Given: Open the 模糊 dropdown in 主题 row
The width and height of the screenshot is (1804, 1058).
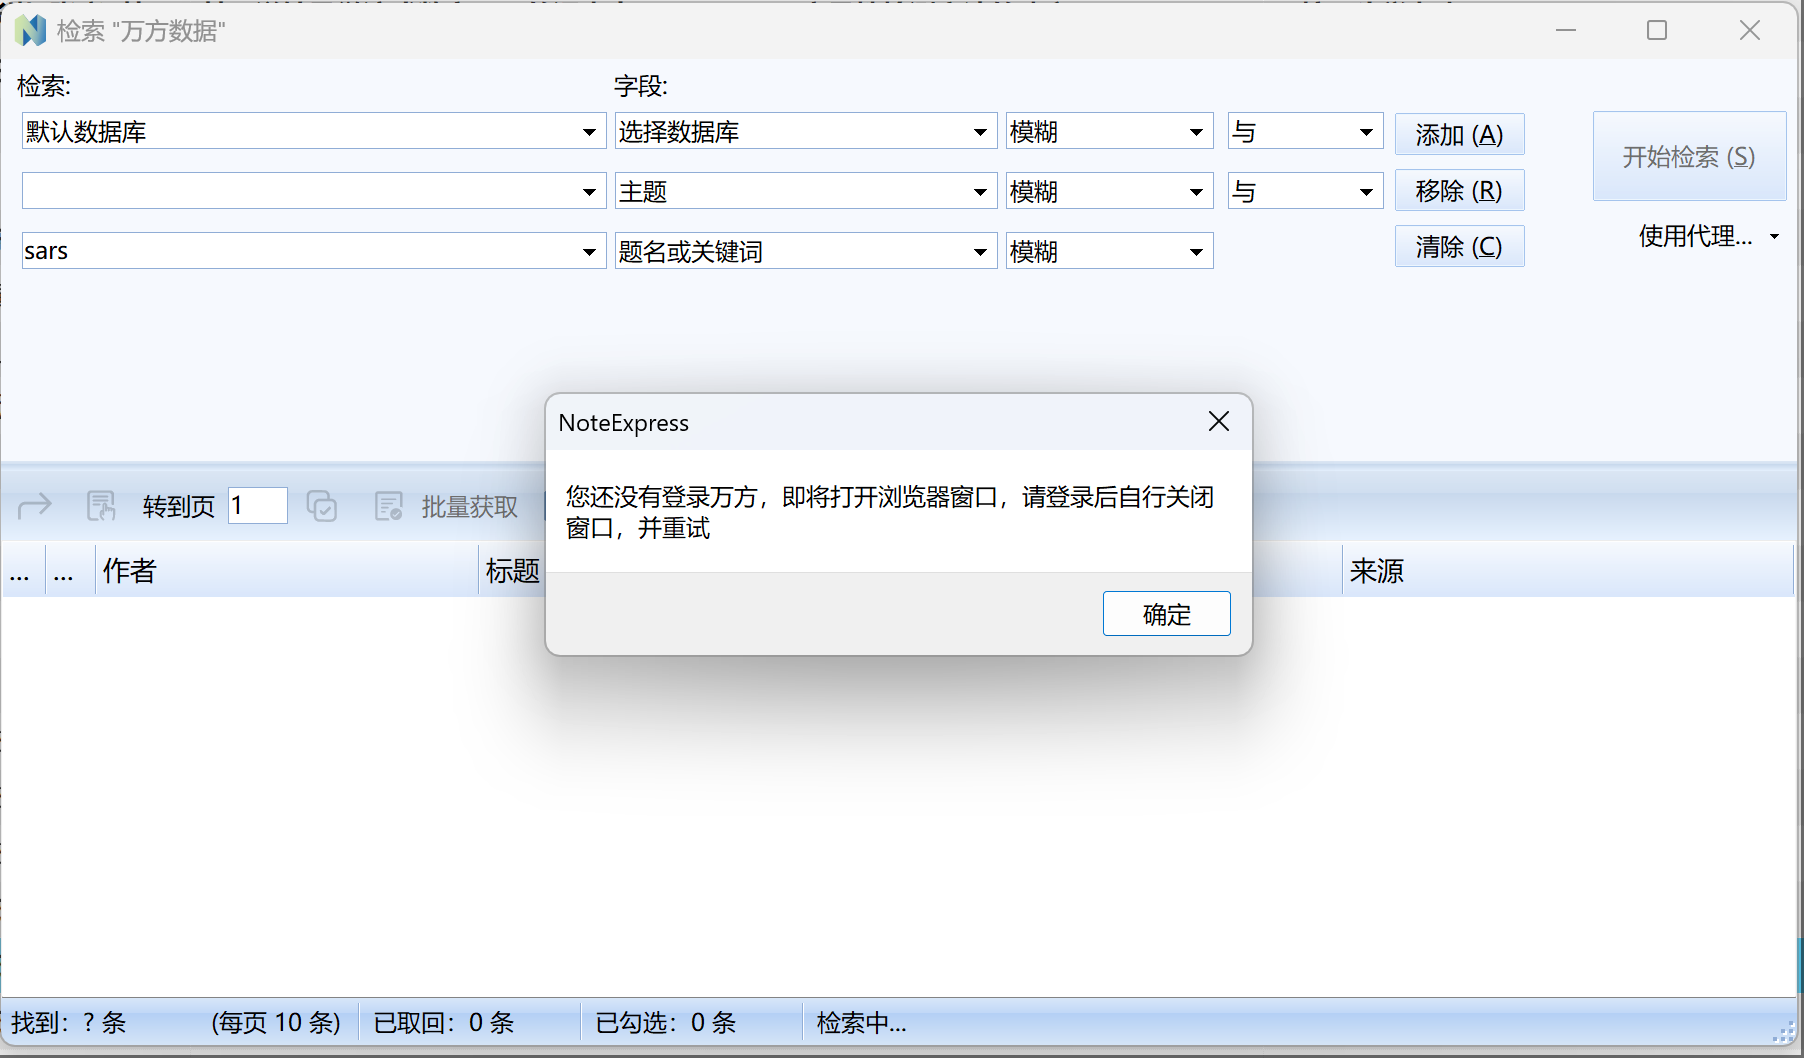Looking at the screenshot, I should click(1196, 192).
